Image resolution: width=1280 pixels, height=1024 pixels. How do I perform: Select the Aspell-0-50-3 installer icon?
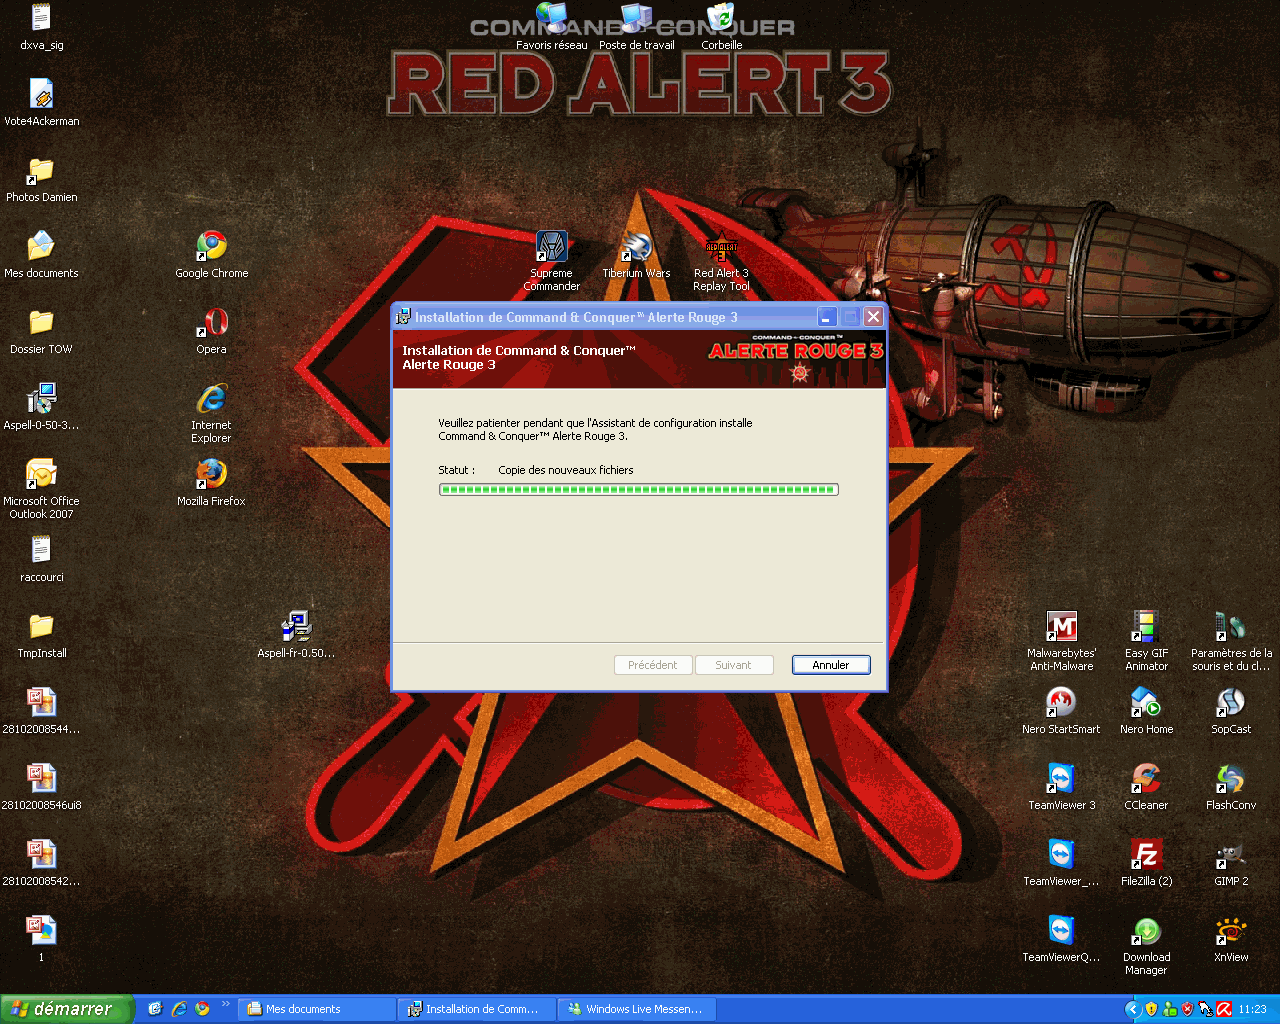(x=41, y=407)
